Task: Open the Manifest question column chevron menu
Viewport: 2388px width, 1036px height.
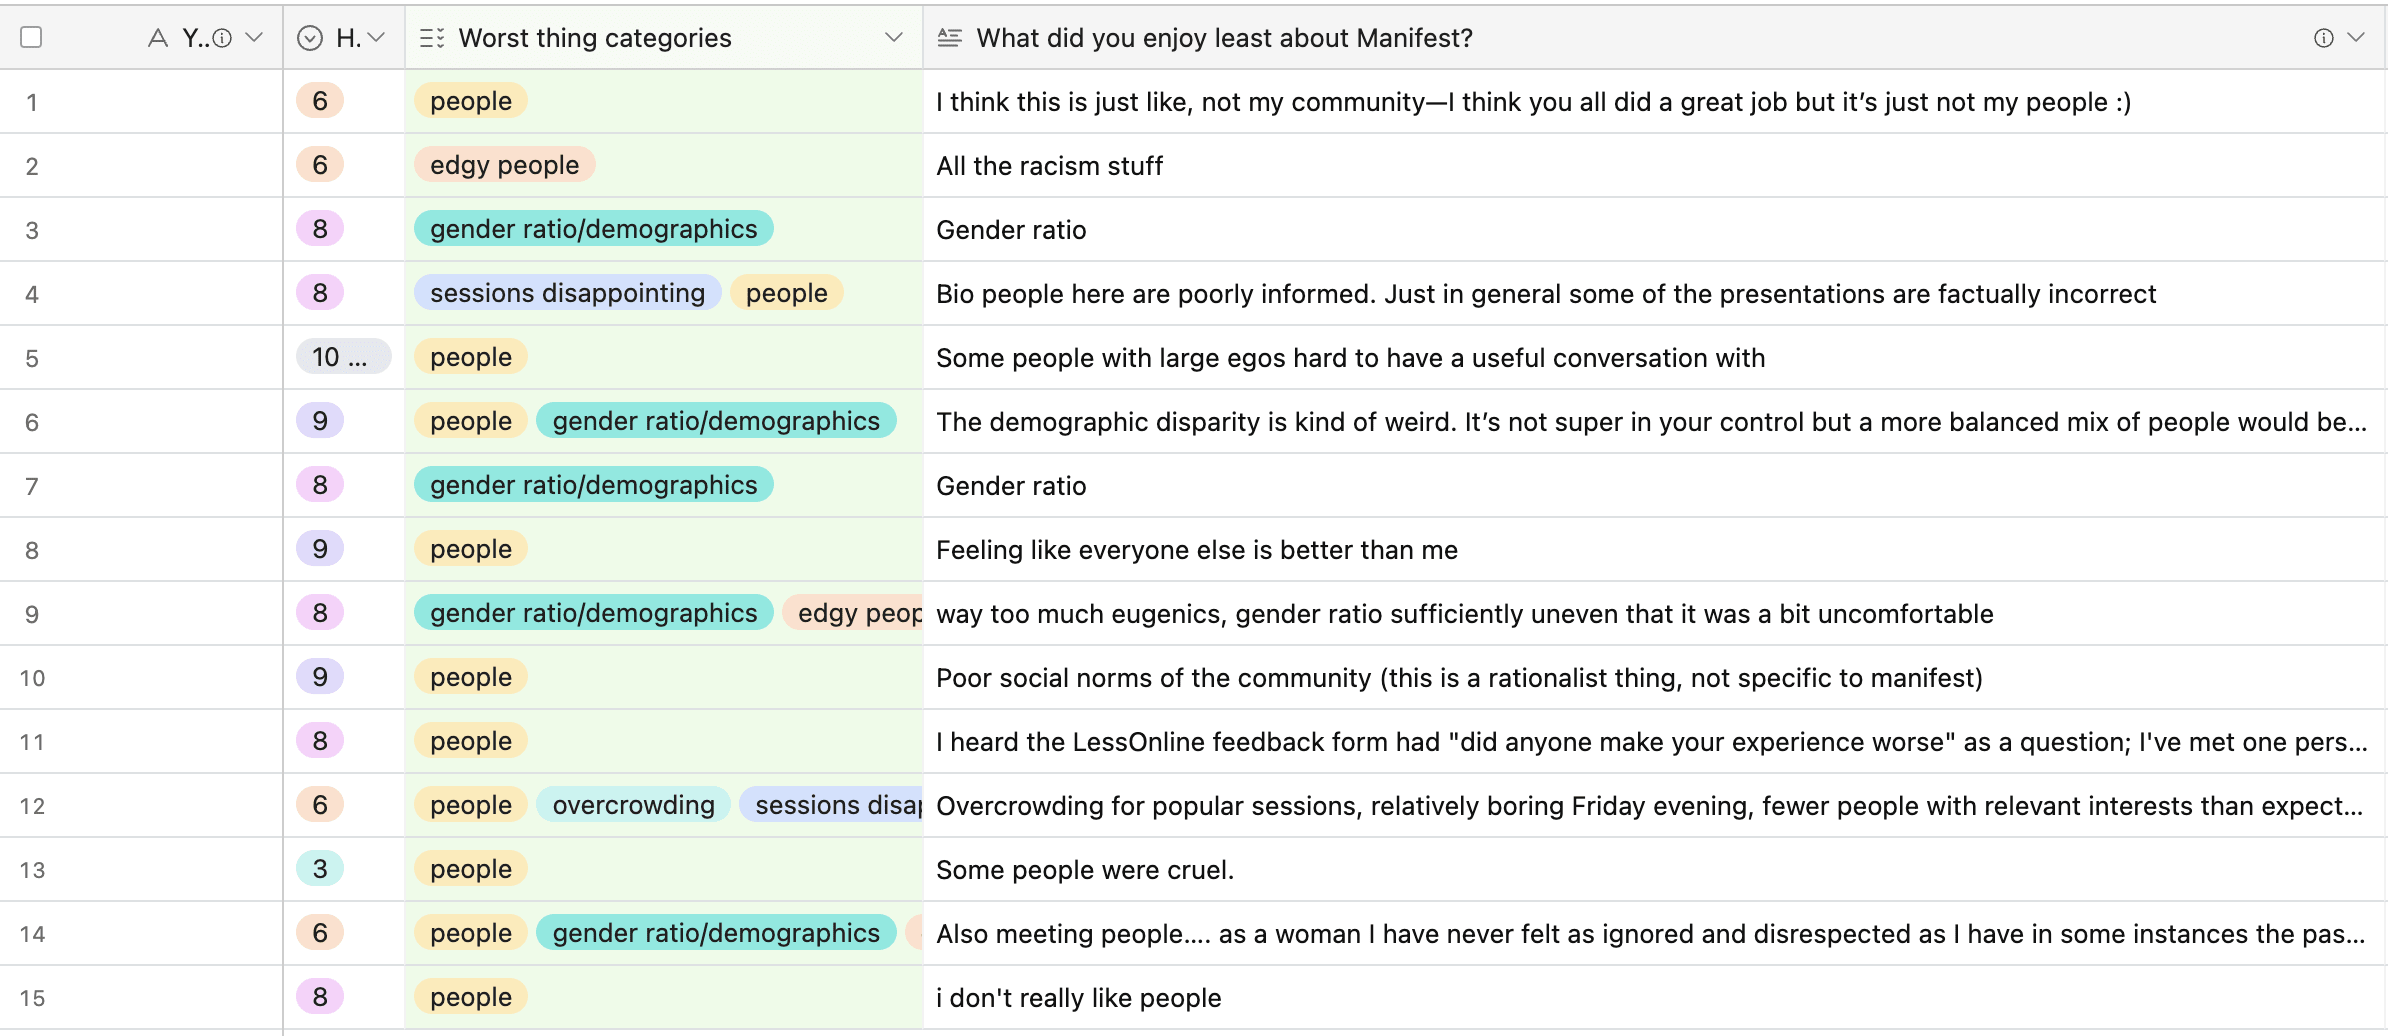Action: tap(2356, 38)
